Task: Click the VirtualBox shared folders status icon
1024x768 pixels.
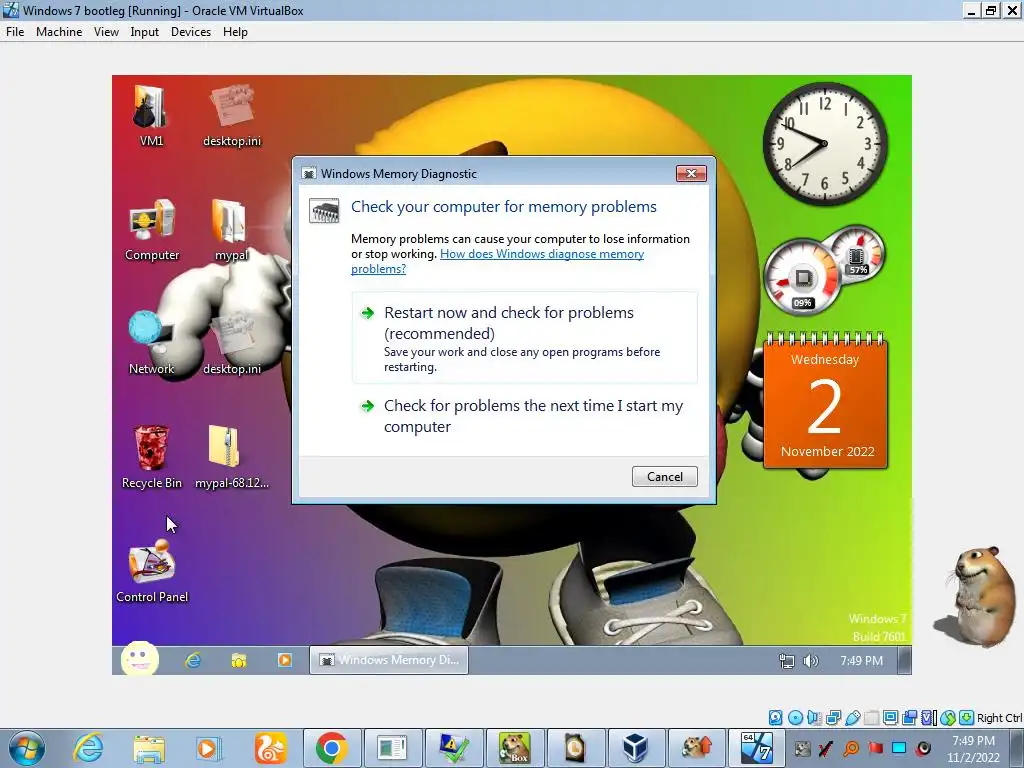Action: [871, 718]
